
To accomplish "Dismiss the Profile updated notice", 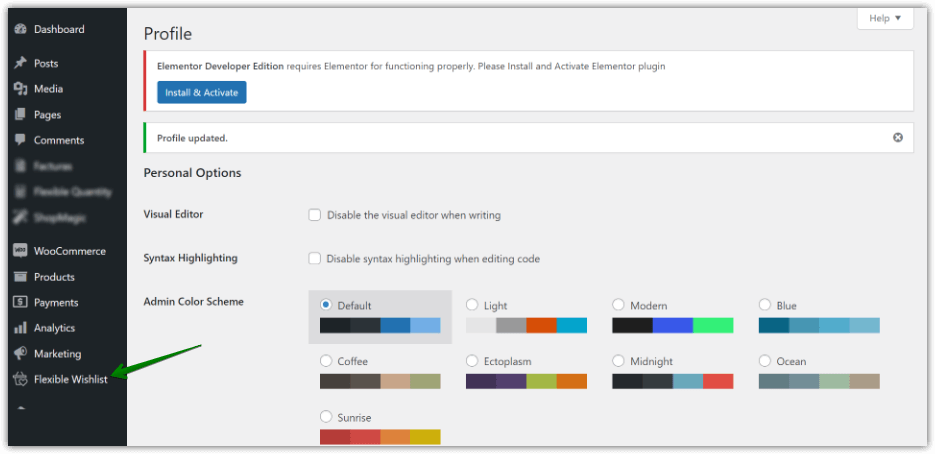I will point(897,137).
